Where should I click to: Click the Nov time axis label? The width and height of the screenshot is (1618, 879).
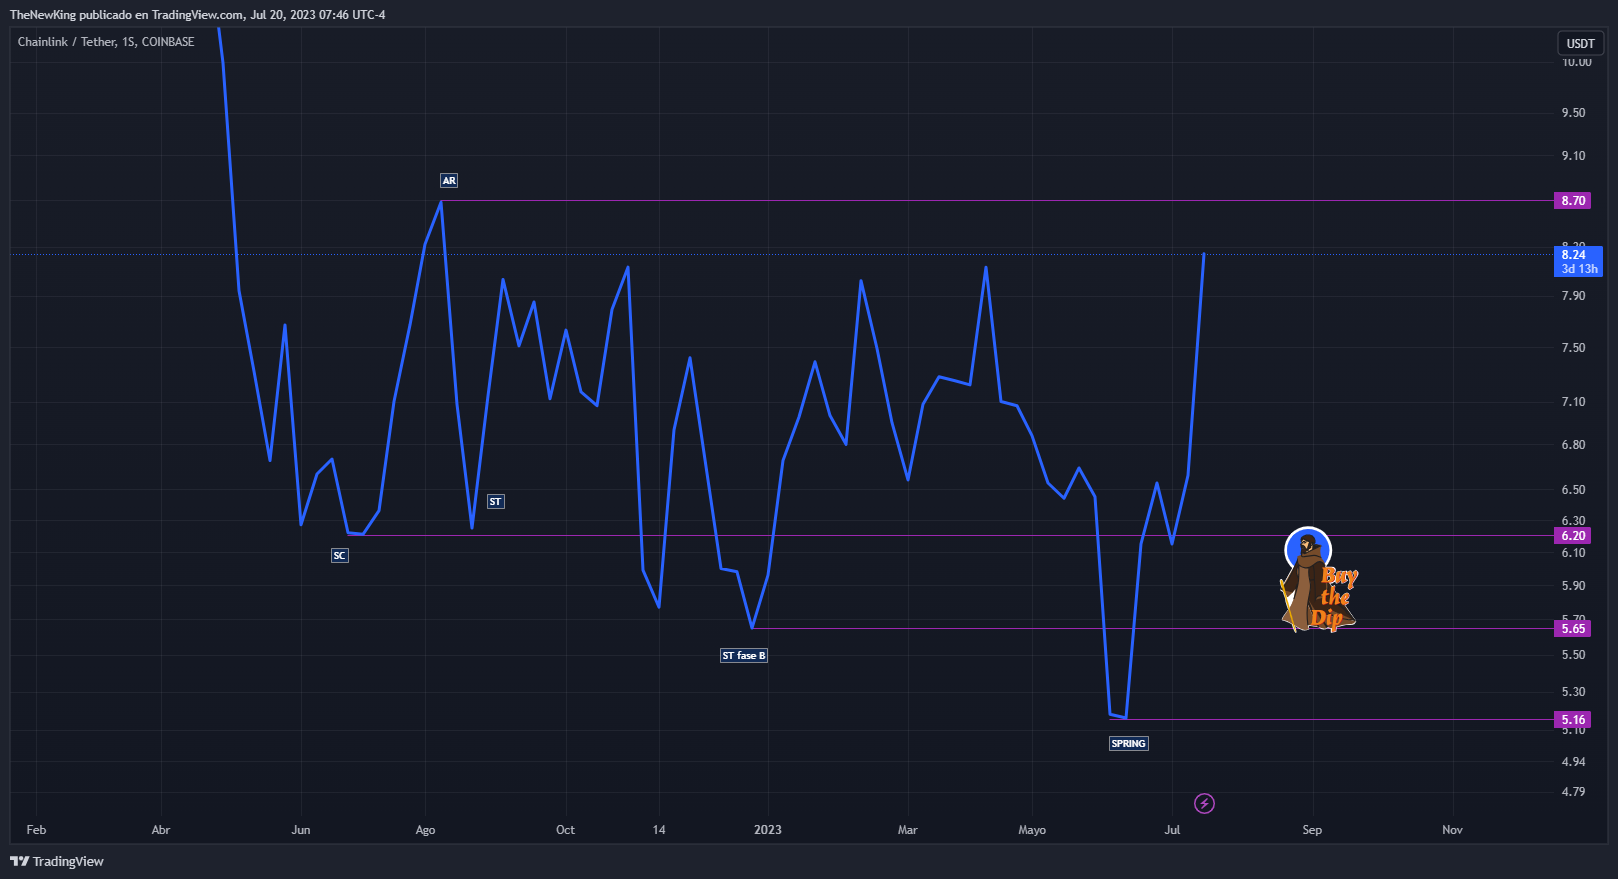1452,830
